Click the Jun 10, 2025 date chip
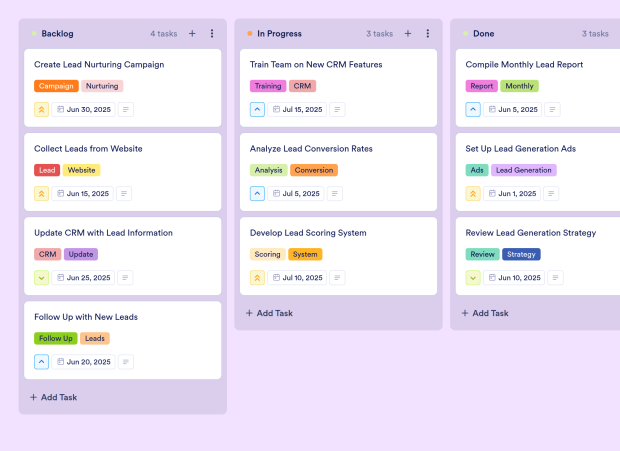 pyautogui.click(x=514, y=278)
